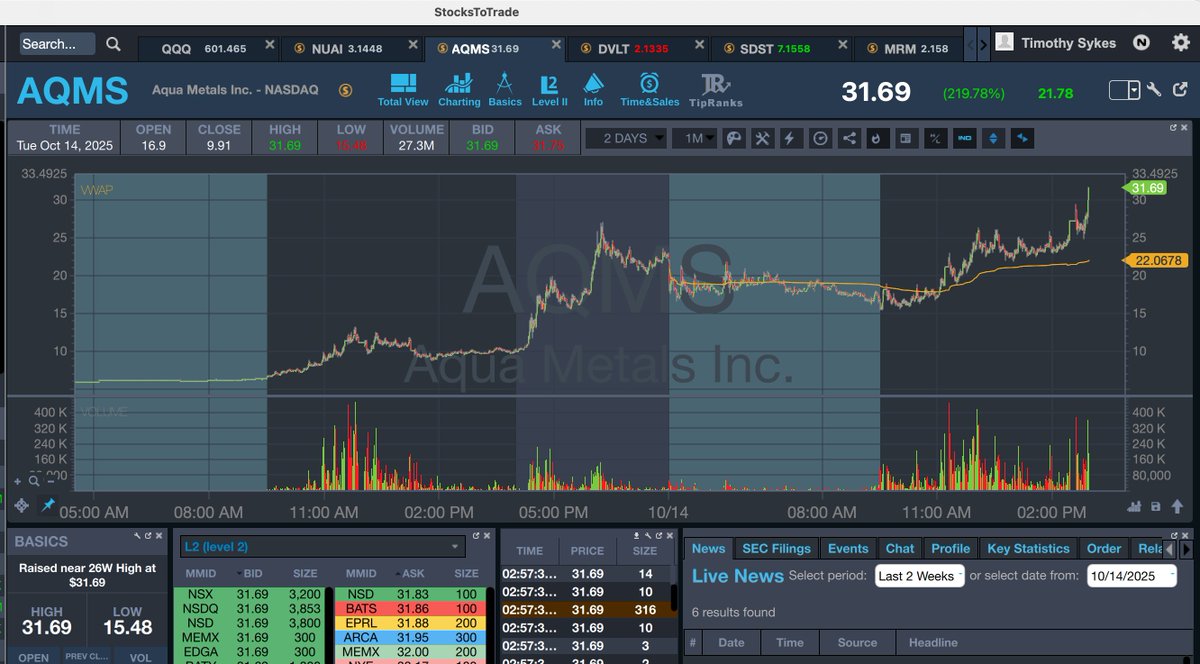
Task: Select the red BATS 31.86 ask row
Action: 410,608
